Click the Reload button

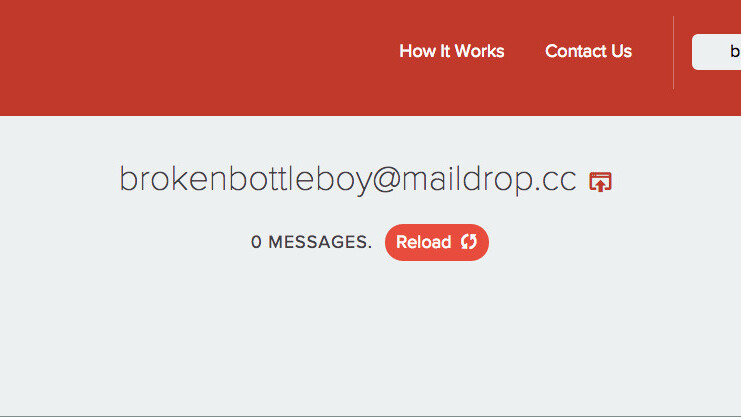437,242
